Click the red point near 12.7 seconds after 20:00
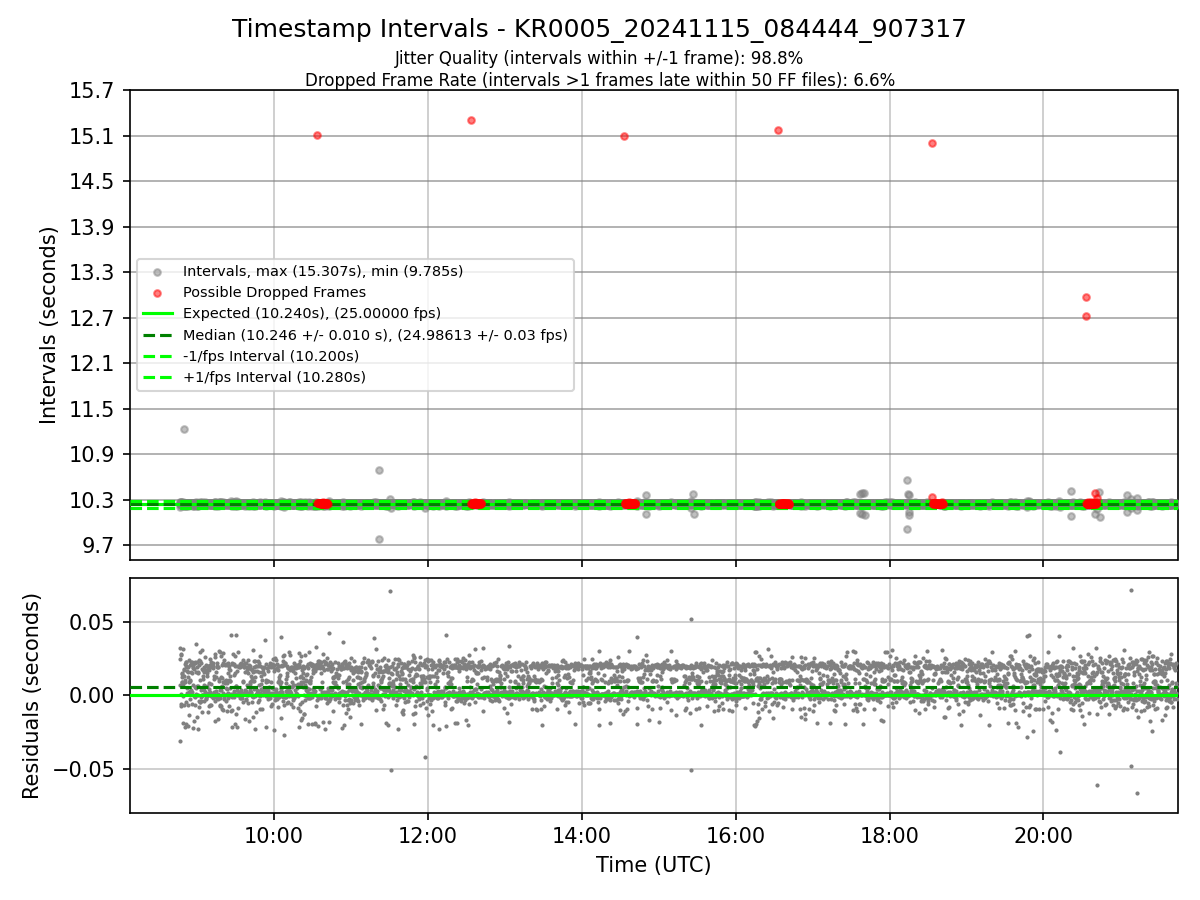Image resolution: width=1200 pixels, height=900 pixels. 1086,316
